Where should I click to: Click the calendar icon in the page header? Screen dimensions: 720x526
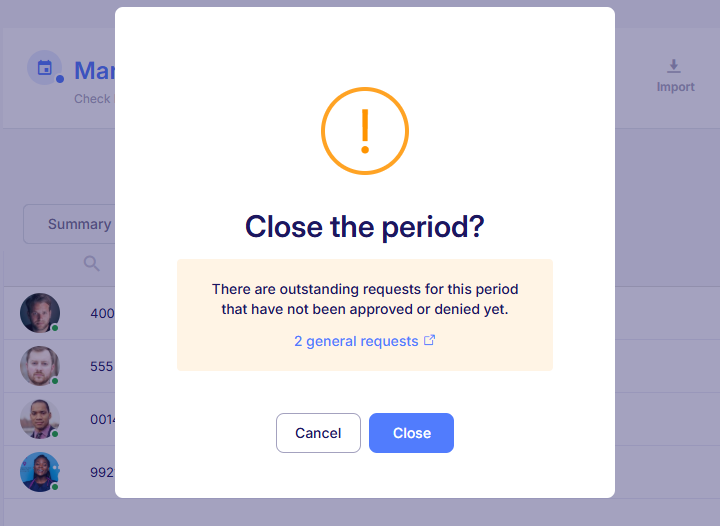pos(45,67)
